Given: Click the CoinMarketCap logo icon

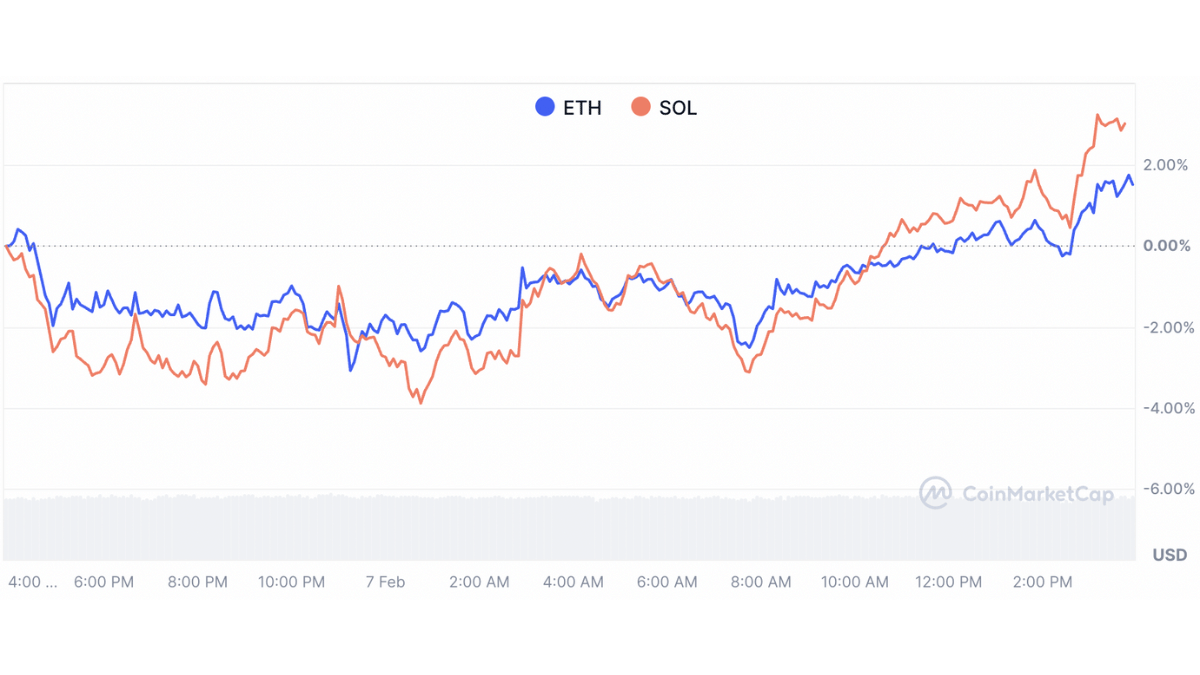Looking at the screenshot, I should click(x=936, y=492).
